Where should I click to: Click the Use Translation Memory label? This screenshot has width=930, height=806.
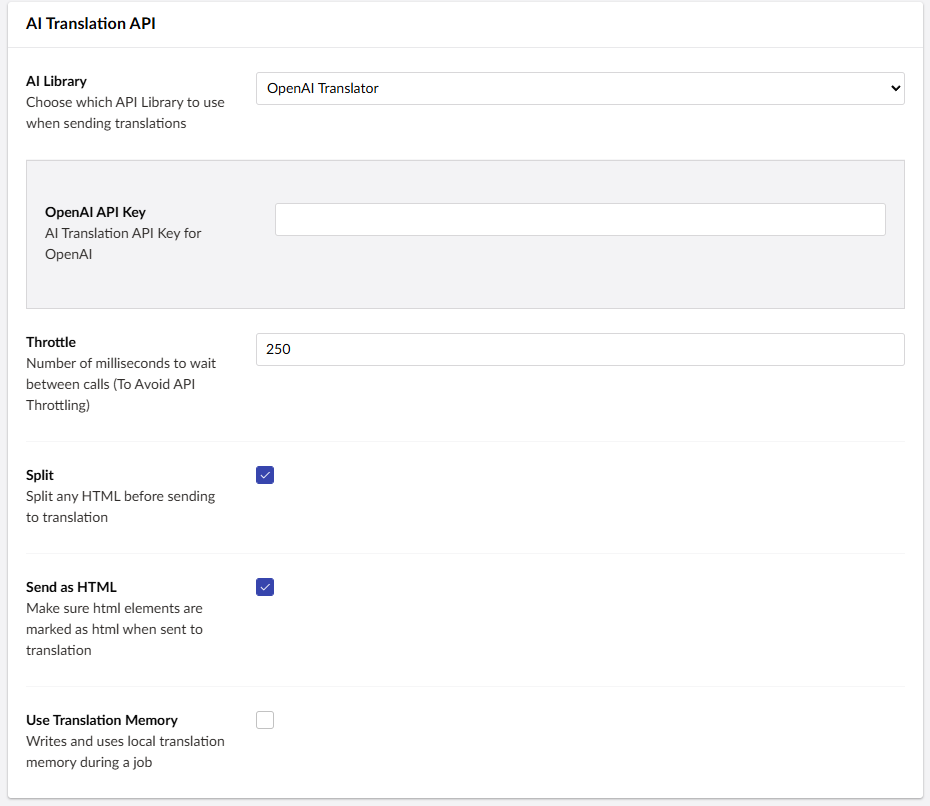tap(102, 720)
